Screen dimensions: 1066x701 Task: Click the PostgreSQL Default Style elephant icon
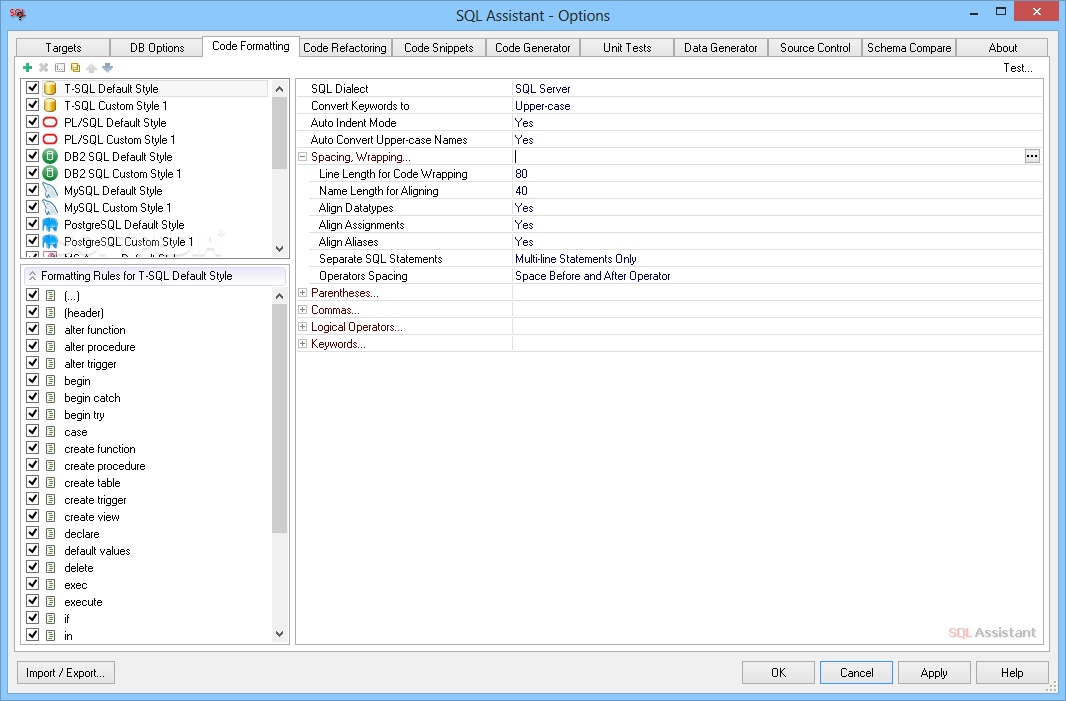tap(50, 224)
